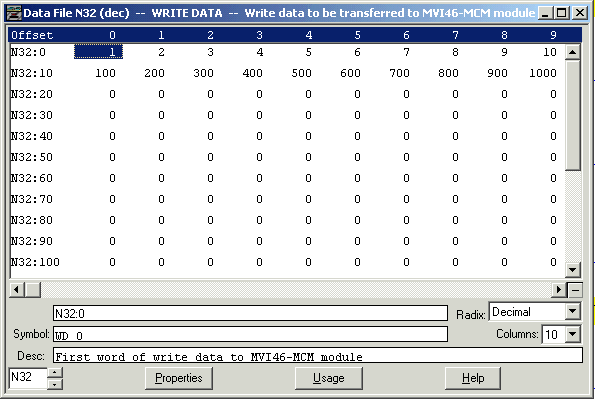
Task: Click the split minus button beside horizontal scrollbar
Action: tap(575, 290)
